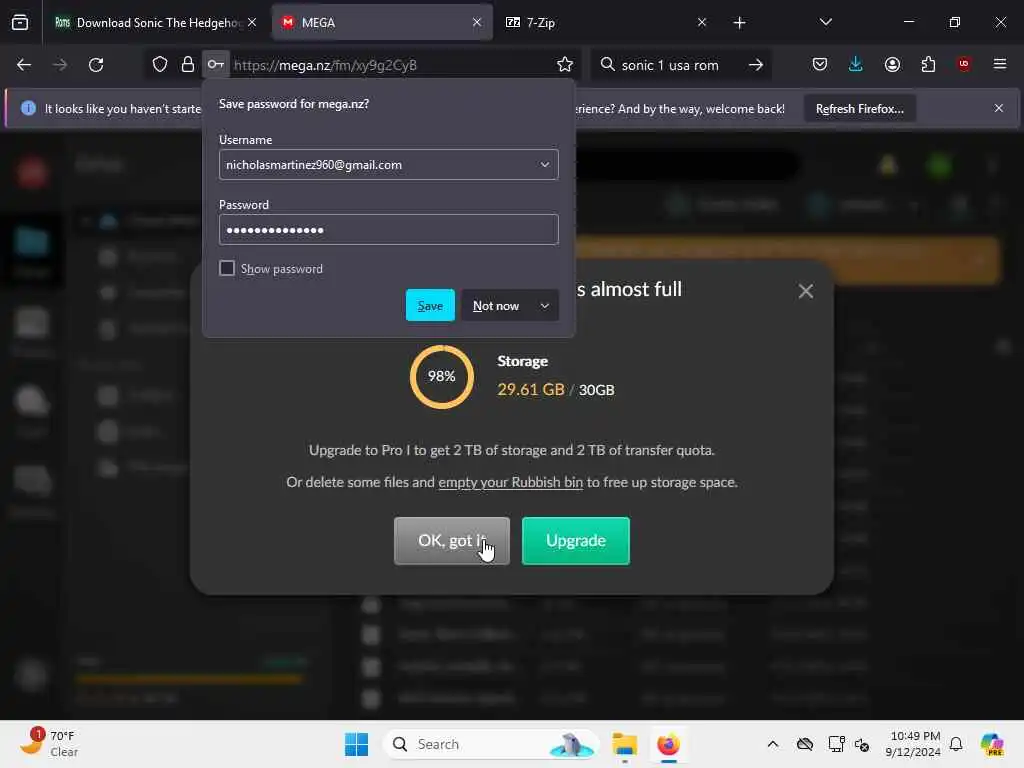This screenshot has width=1024, height=768.
Task: Open the tracking protection shield icon
Action: pyautogui.click(x=160, y=65)
